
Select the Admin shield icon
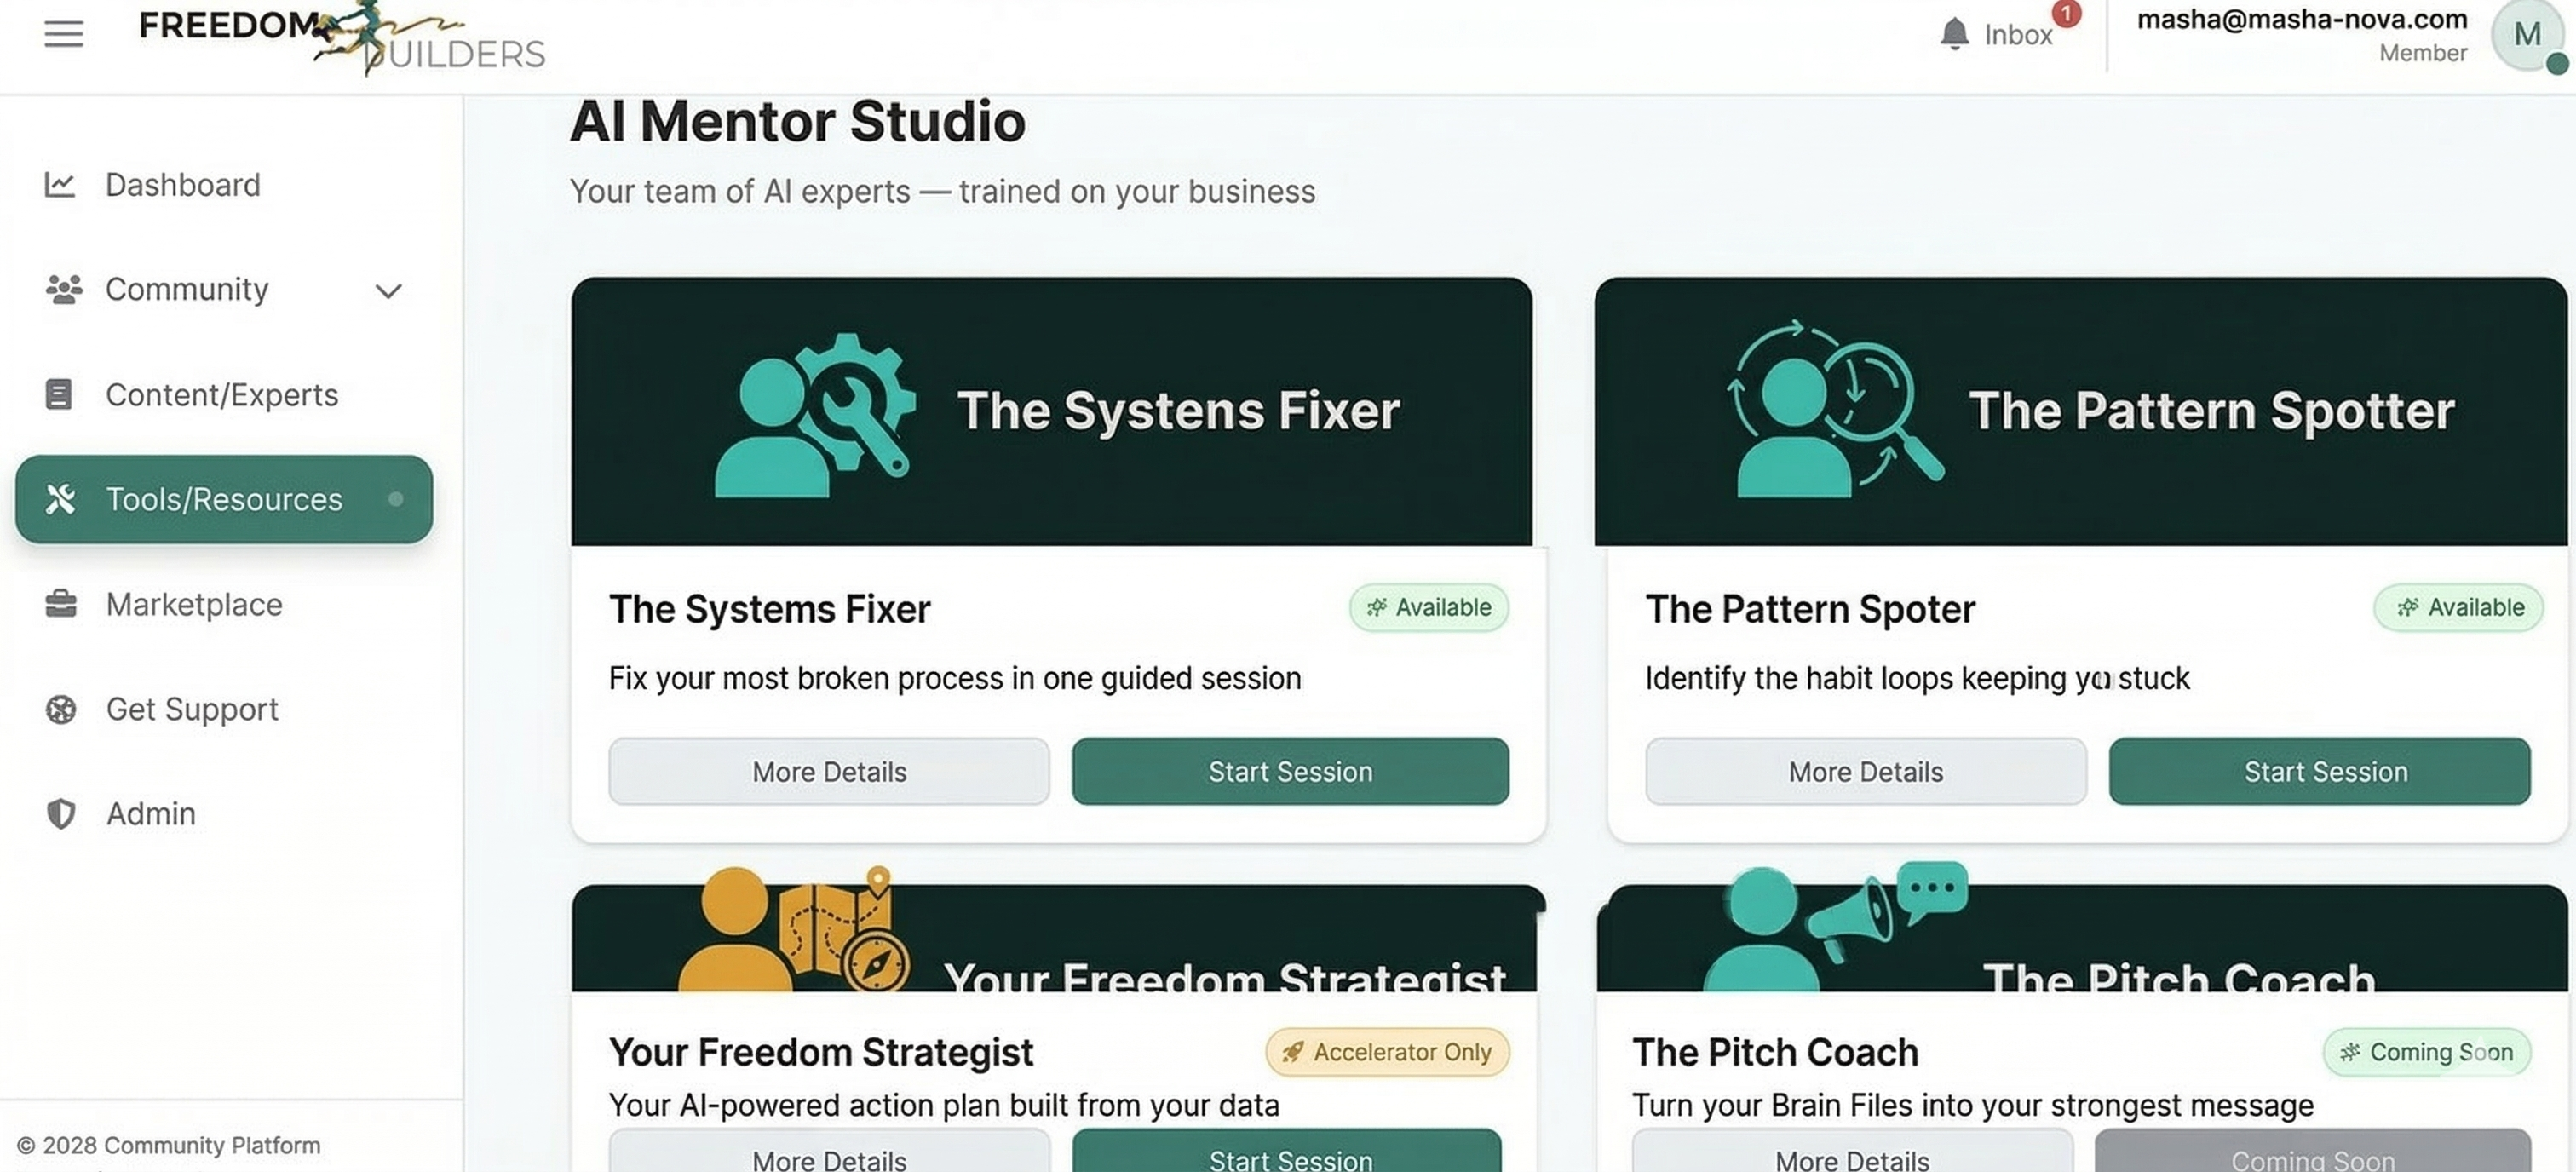point(61,814)
